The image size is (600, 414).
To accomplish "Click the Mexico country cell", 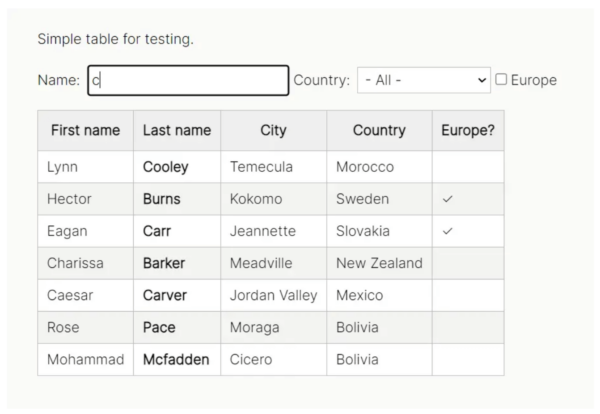I will 379,295.
